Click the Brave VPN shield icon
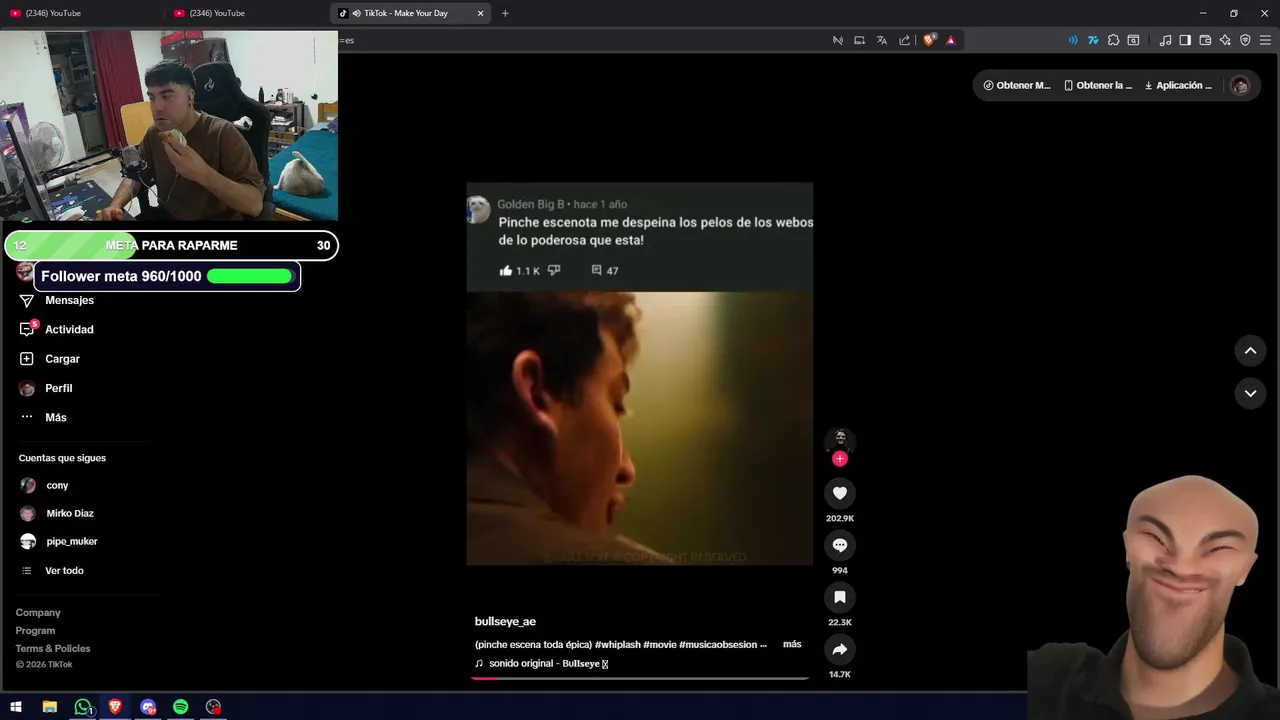The width and height of the screenshot is (1280, 720). pos(1245,40)
